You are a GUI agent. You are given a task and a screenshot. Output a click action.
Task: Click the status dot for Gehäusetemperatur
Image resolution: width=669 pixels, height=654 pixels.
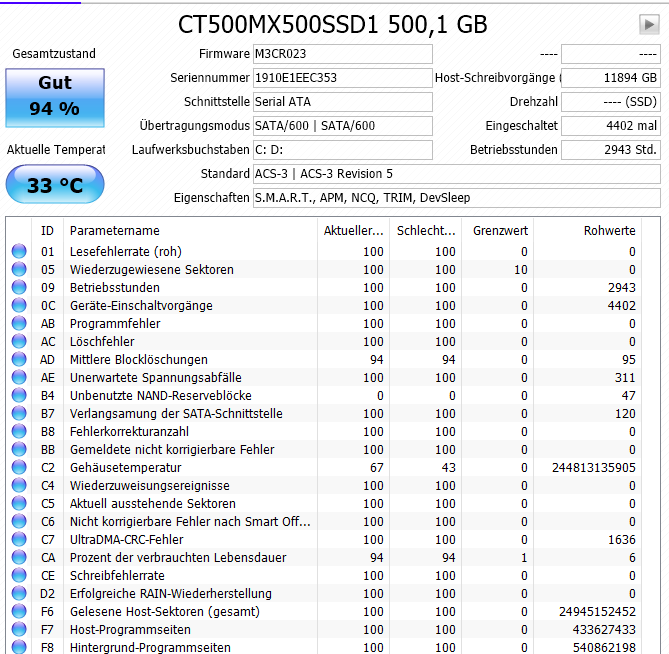[19, 467]
